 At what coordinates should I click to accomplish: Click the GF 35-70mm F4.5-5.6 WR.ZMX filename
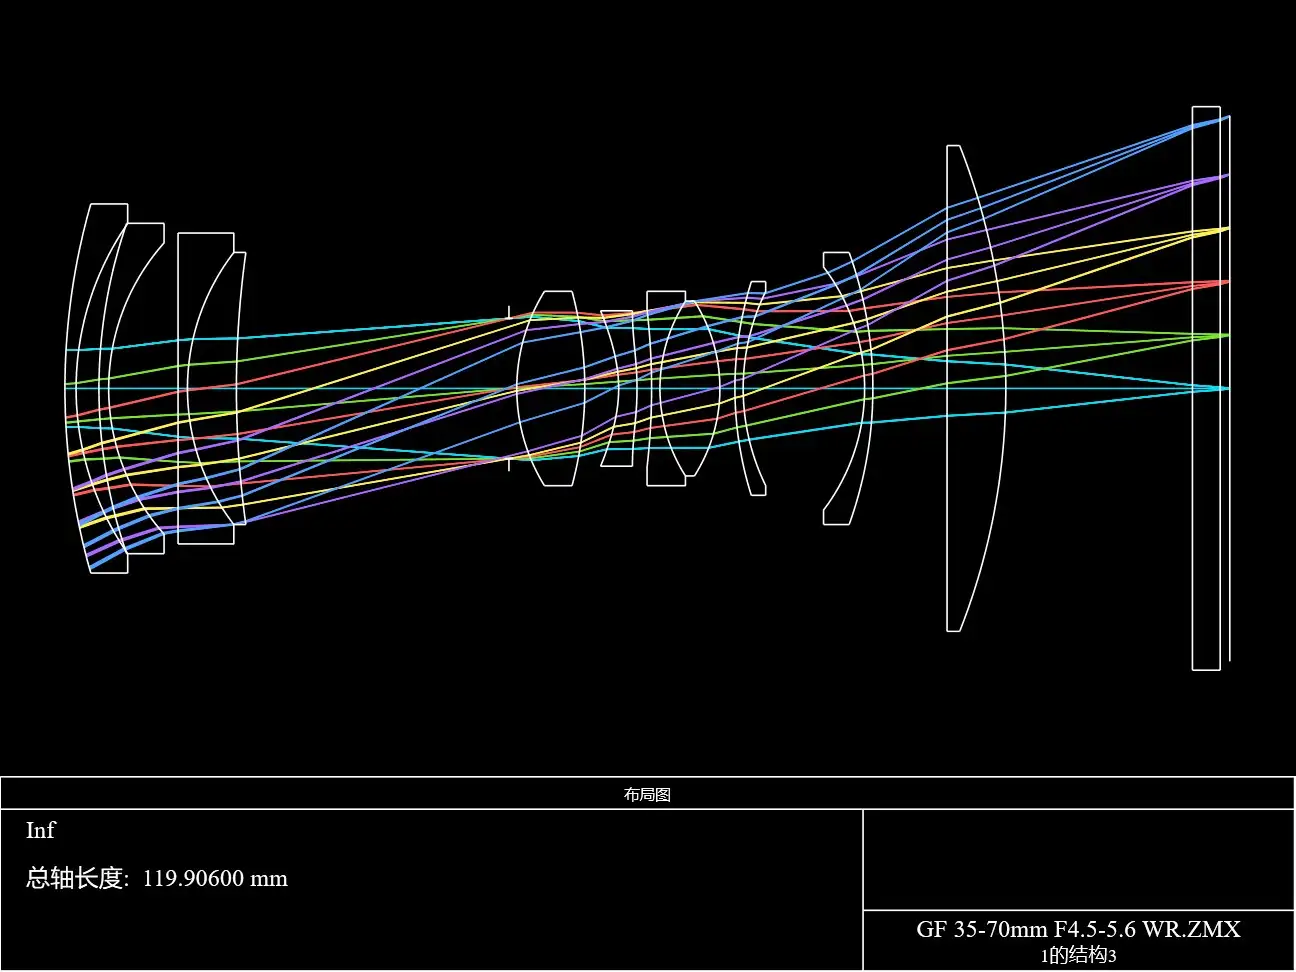pos(1078,929)
